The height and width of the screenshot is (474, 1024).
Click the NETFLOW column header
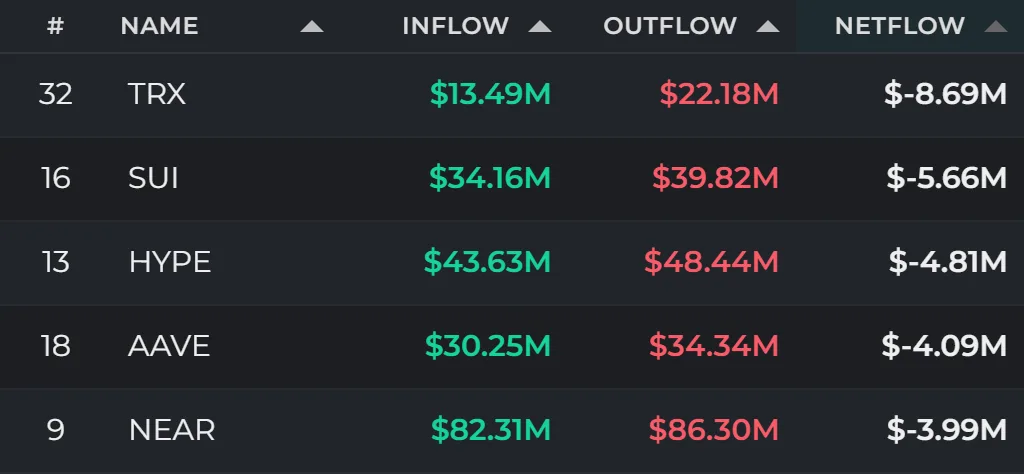tap(900, 26)
